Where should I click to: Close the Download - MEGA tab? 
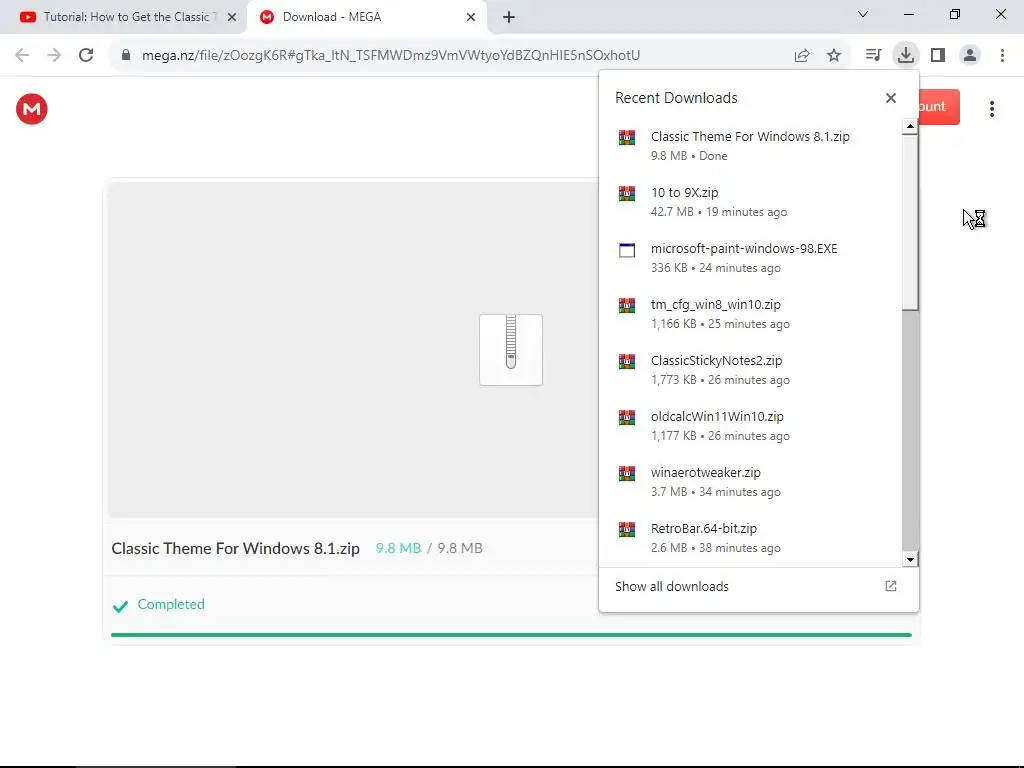point(471,17)
